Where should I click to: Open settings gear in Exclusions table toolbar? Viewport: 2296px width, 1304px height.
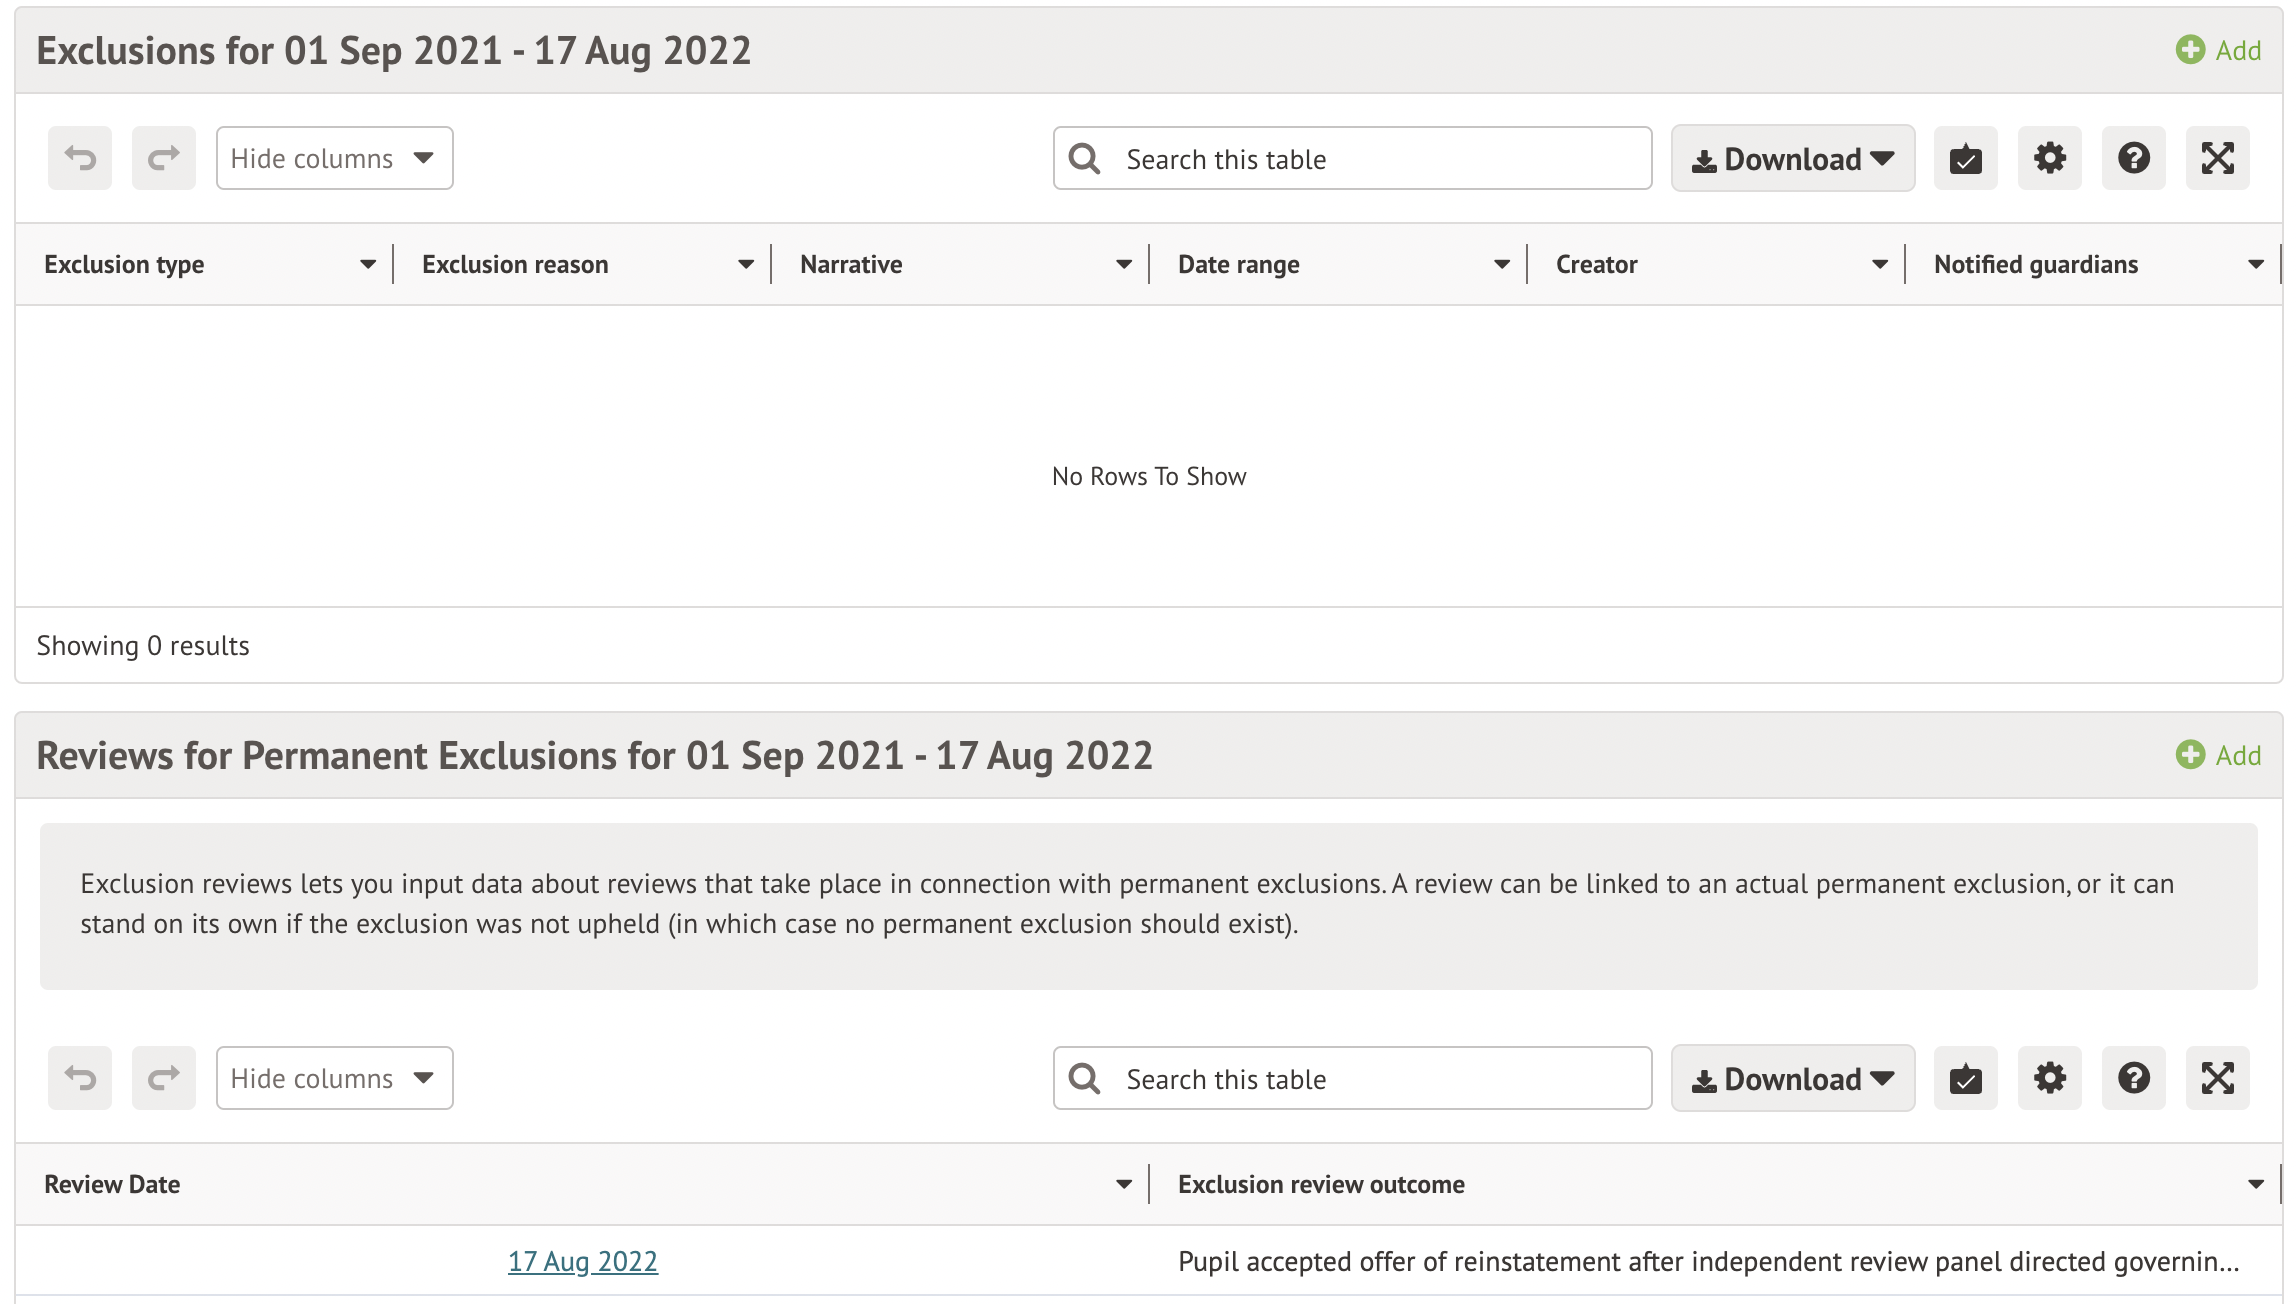click(2049, 158)
